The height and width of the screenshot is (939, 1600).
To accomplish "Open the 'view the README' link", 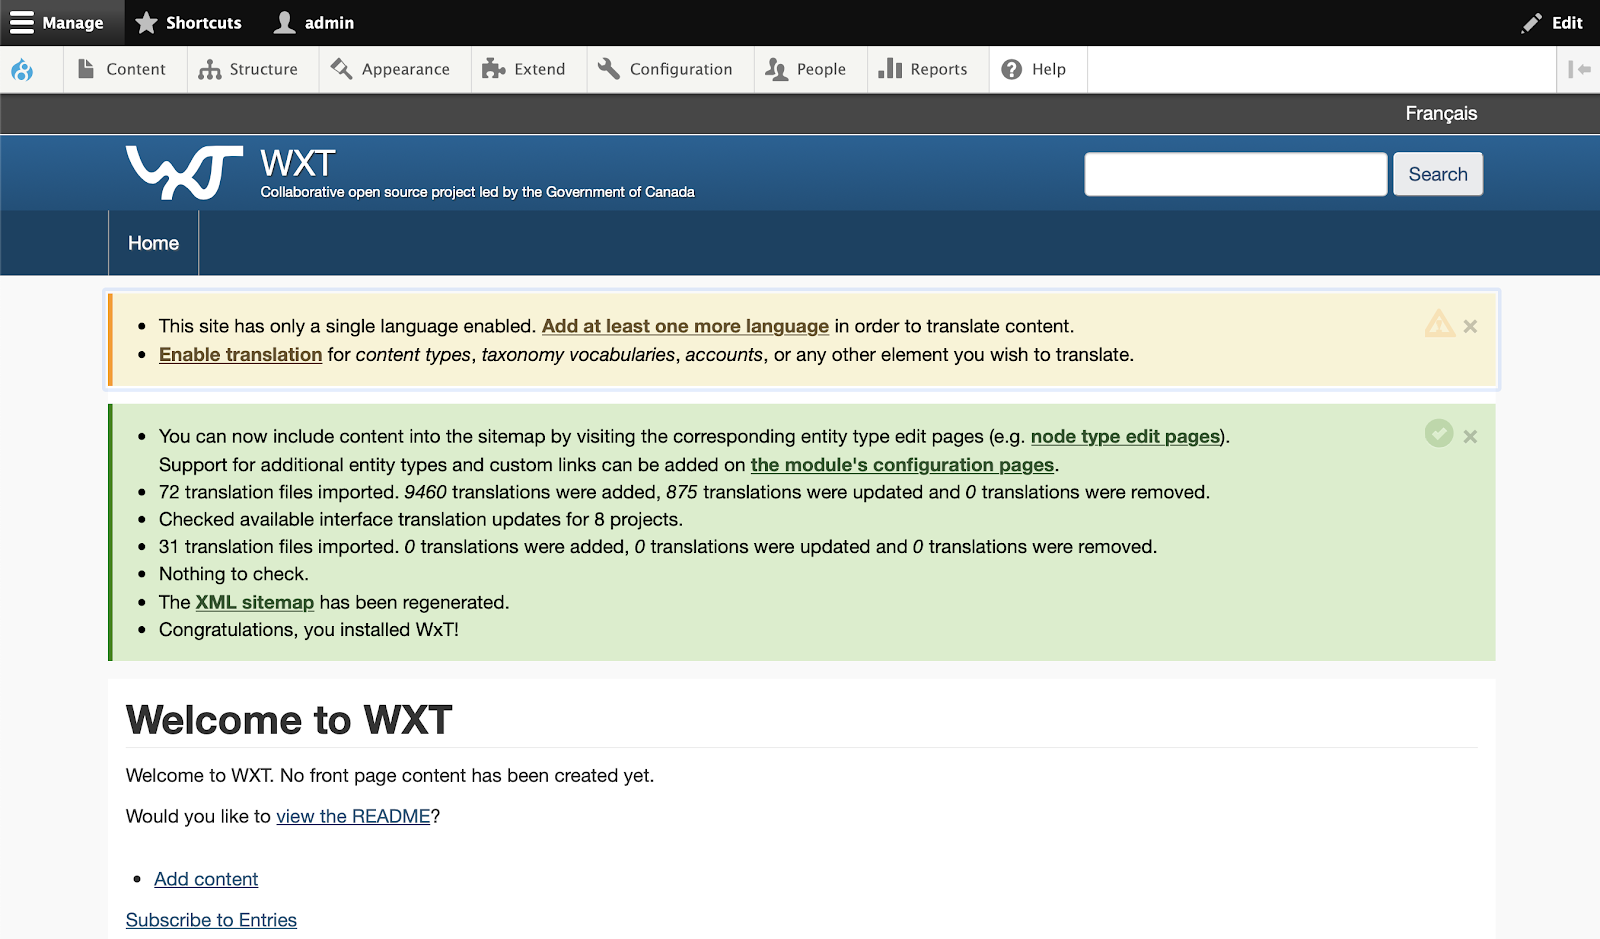I will [x=353, y=816].
